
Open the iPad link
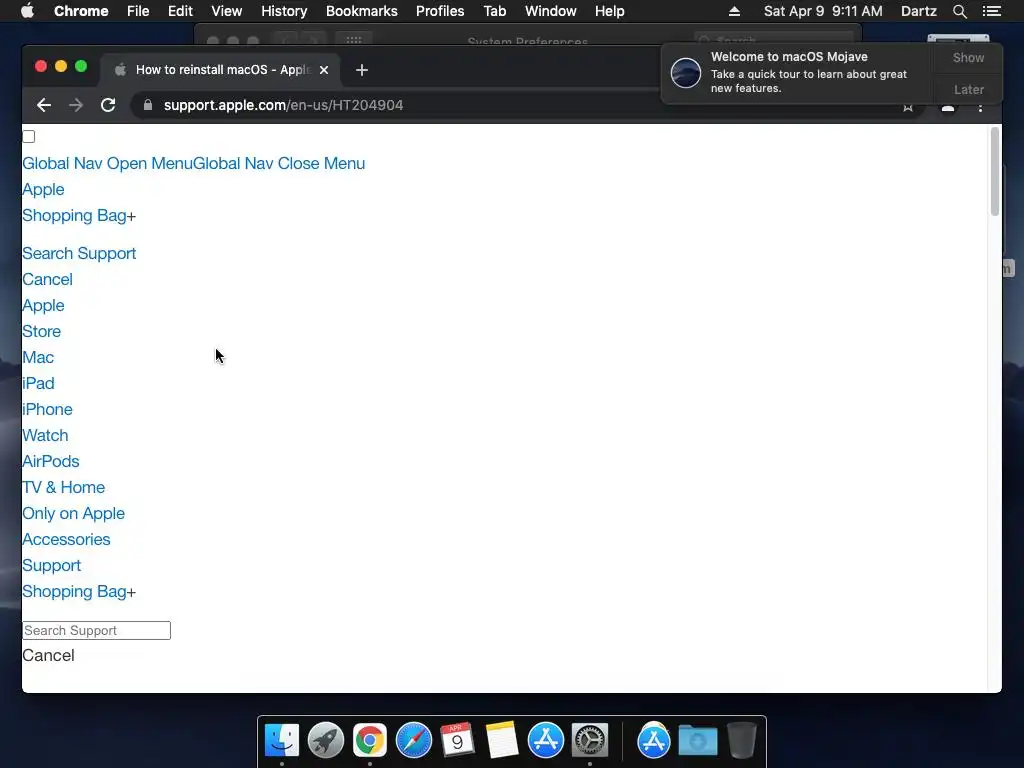pos(38,383)
